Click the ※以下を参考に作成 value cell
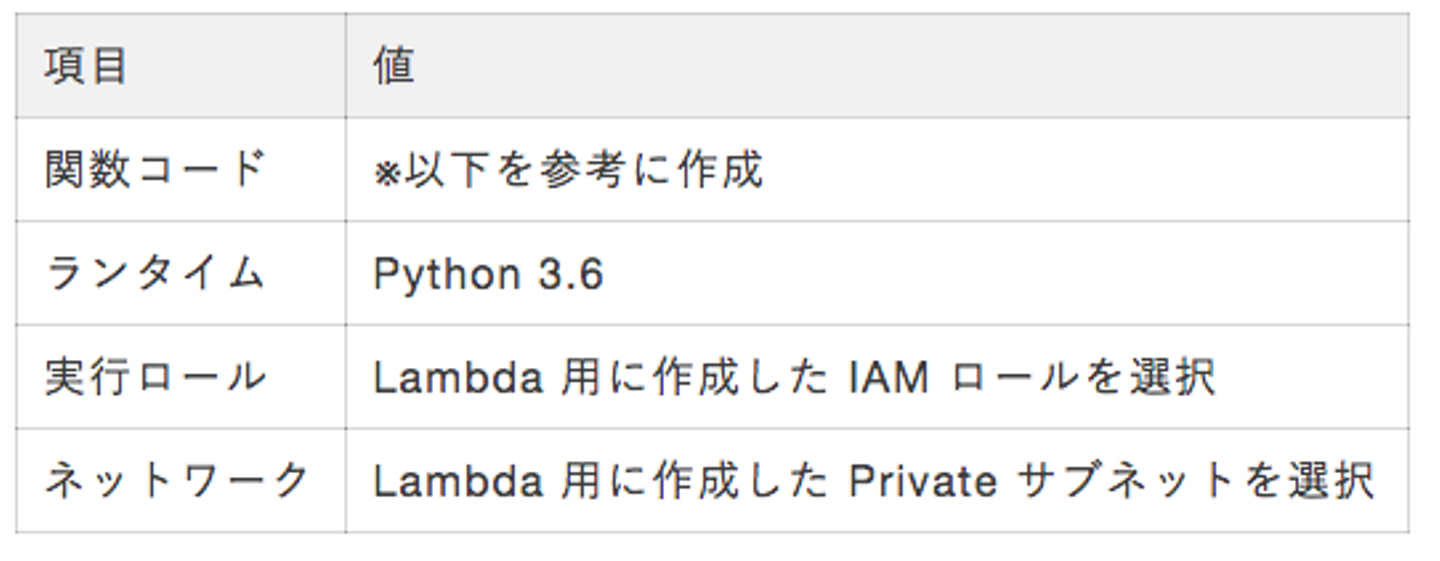Image resolution: width=1440 pixels, height=561 pixels. 568,171
